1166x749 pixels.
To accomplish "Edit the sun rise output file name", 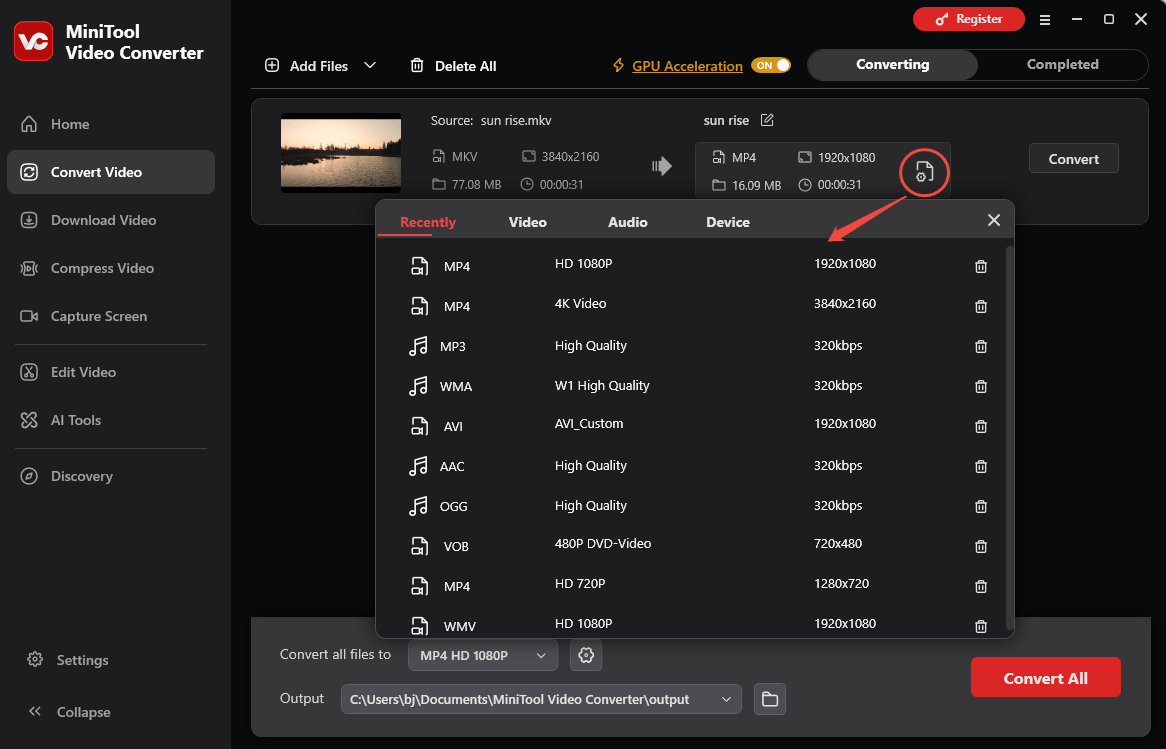I will pos(767,120).
